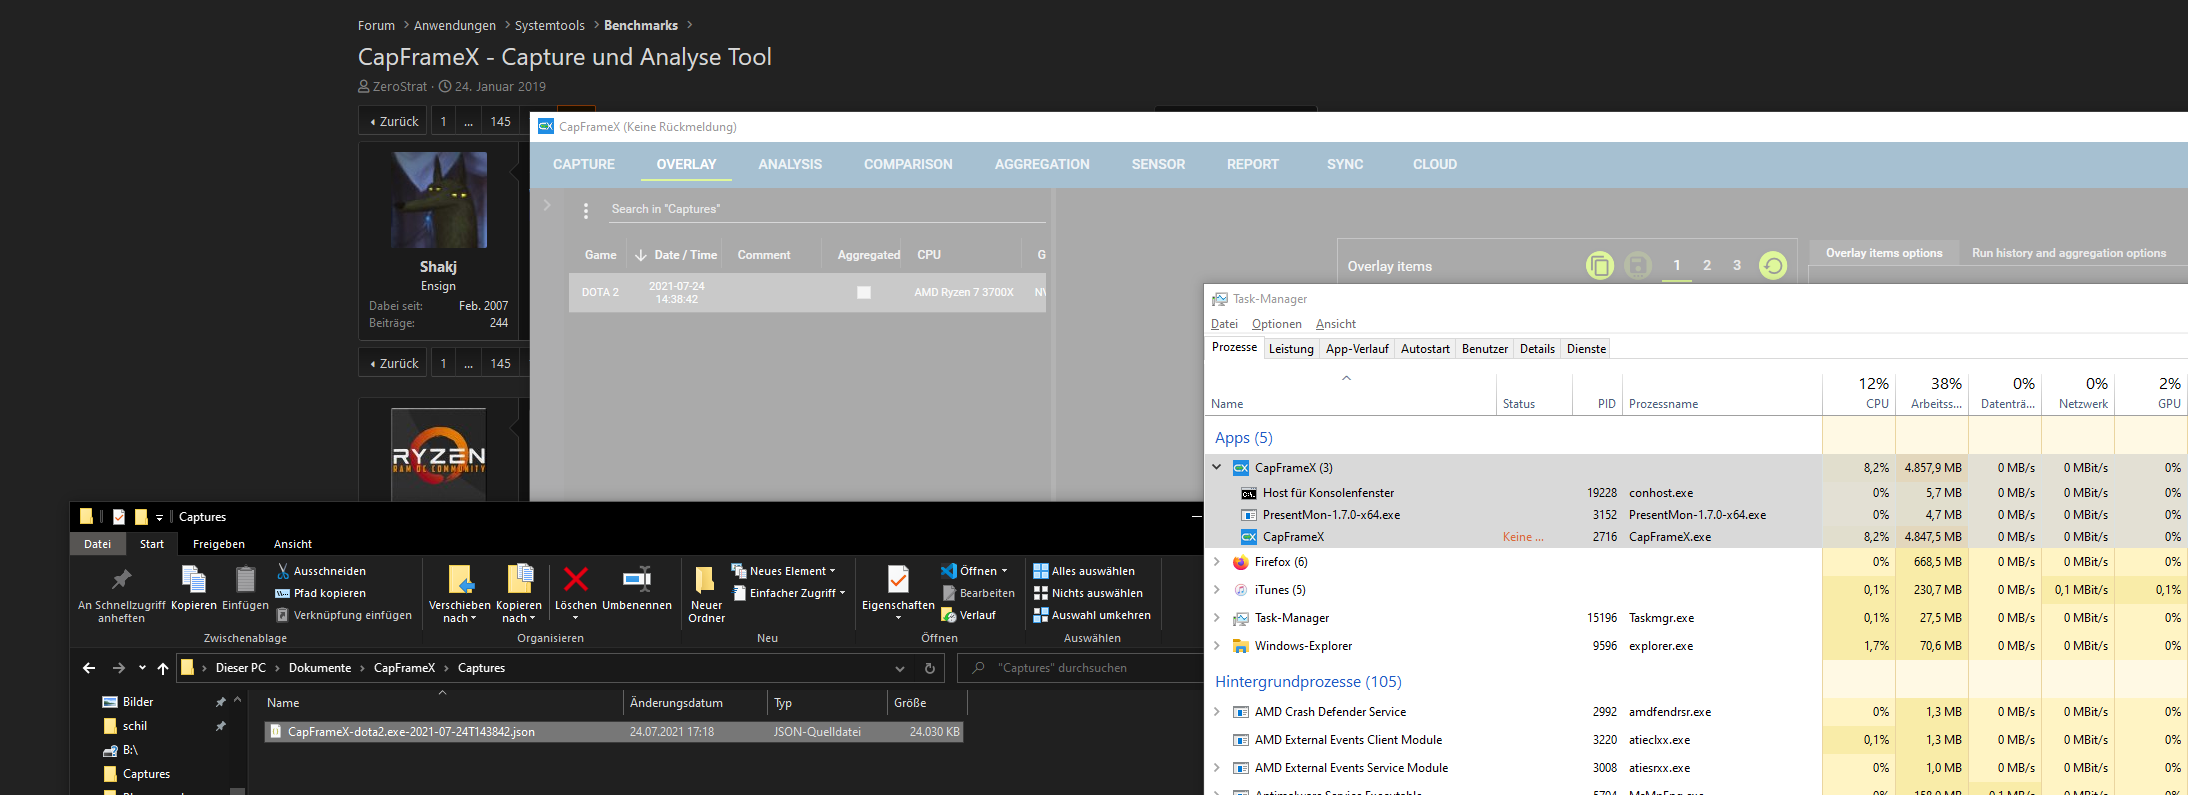Go to page 145 in top pagination

point(501,121)
